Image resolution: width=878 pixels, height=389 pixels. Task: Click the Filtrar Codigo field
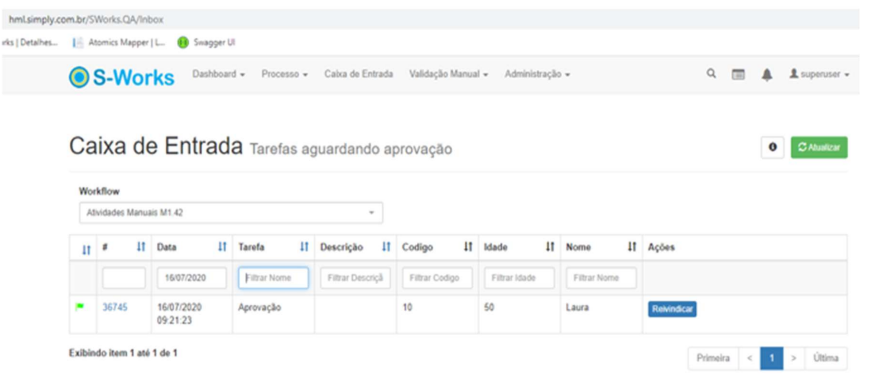click(437, 278)
